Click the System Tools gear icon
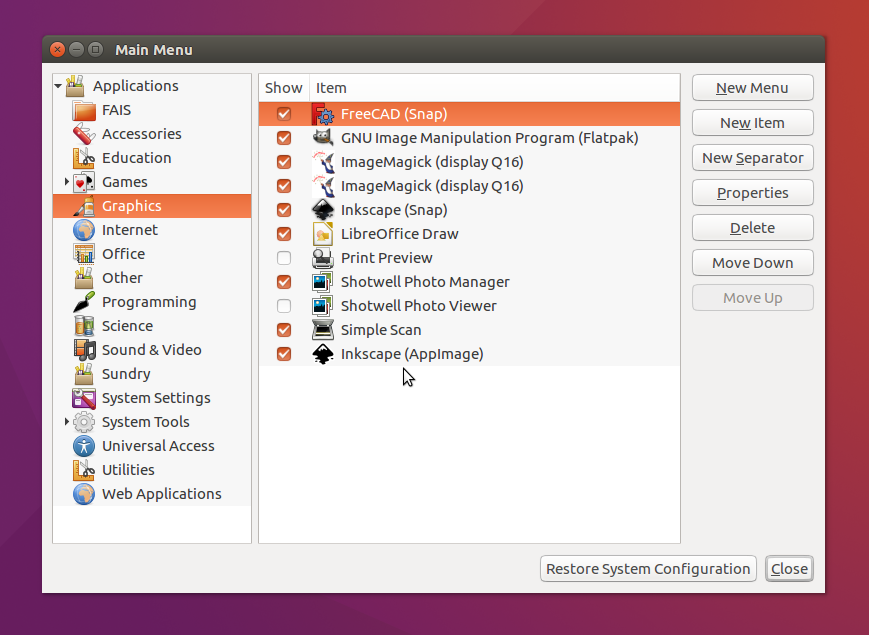This screenshot has width=869, height=635. pyautogui.click(x=84, y=422)
